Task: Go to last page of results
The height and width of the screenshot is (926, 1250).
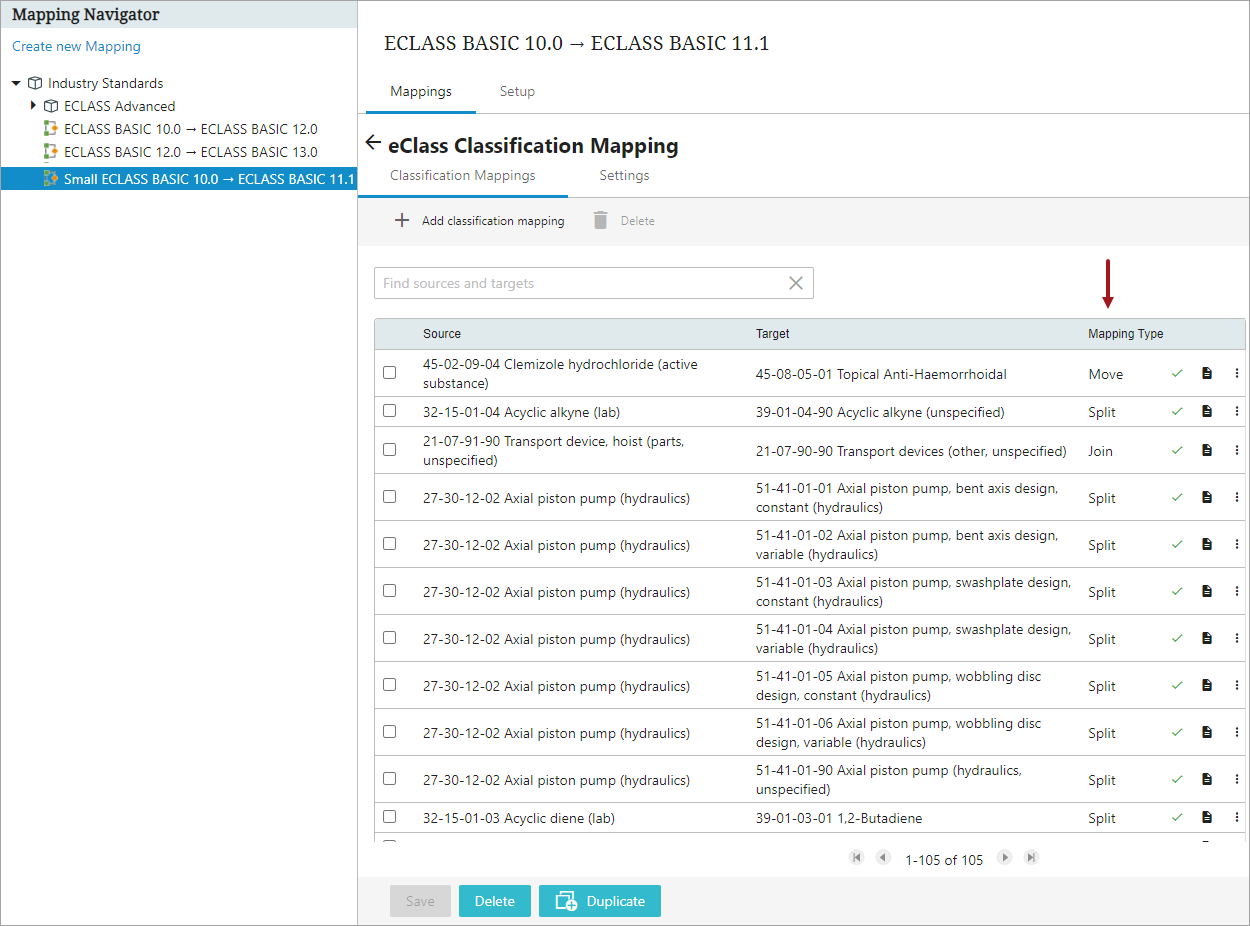Action: (x=1032, y=858)
